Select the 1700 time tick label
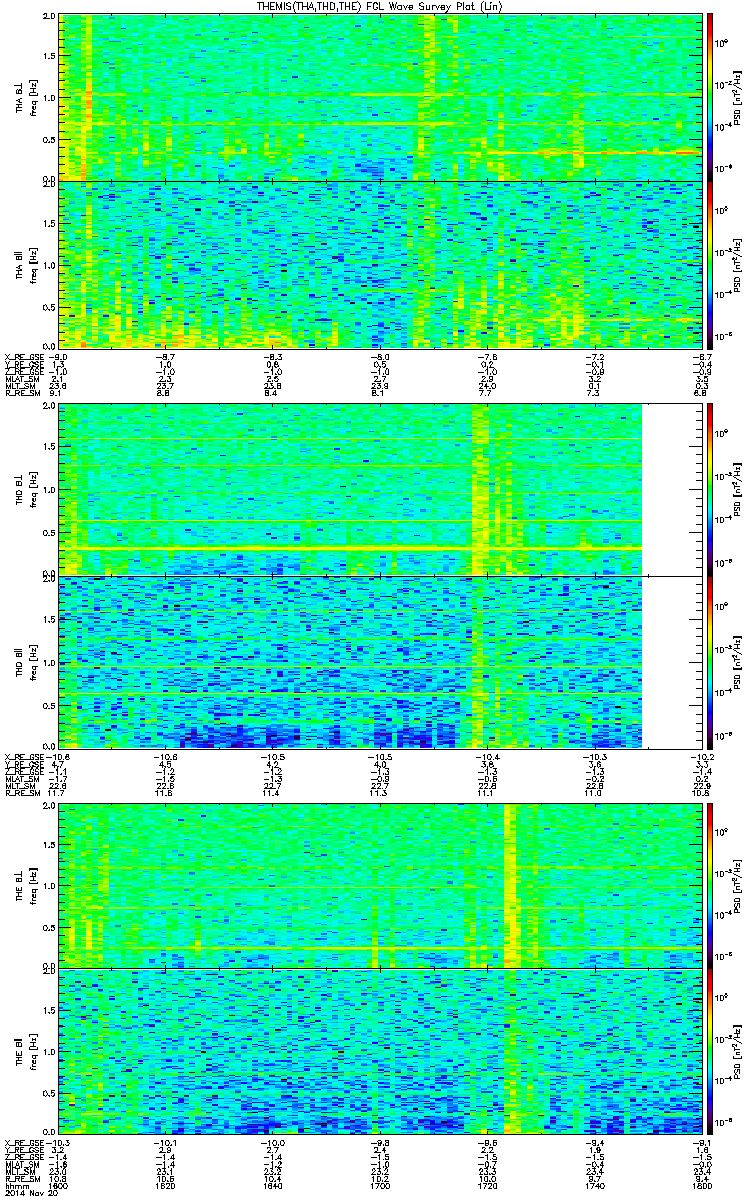750x1200 pixels. (379, 1185)
